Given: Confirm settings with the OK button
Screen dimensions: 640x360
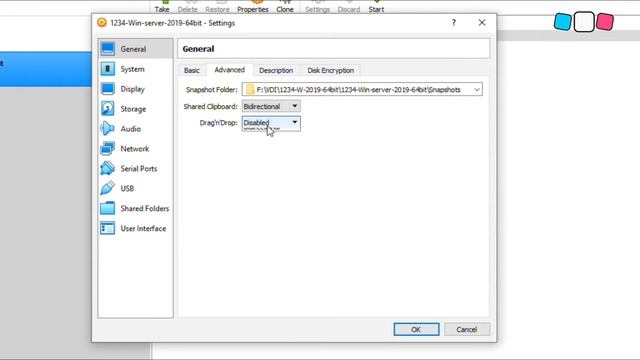Looking at the screenshot, I should click(416, 329).
